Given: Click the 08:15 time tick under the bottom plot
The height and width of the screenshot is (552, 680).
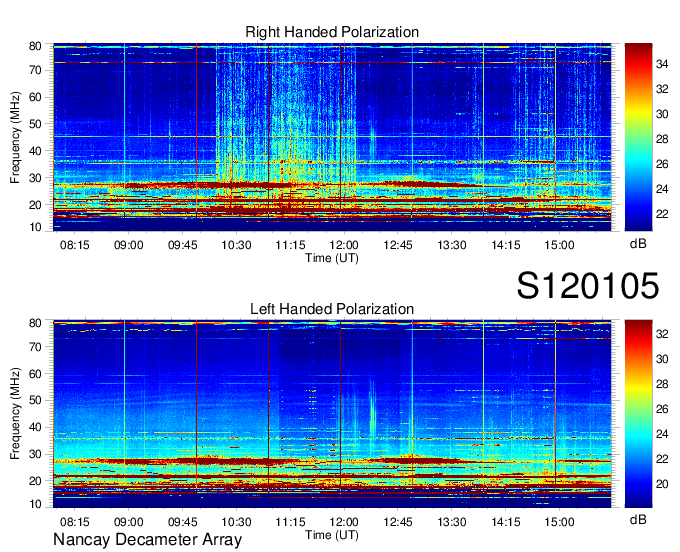Looking at the screenshot, I should pos(75,522).
